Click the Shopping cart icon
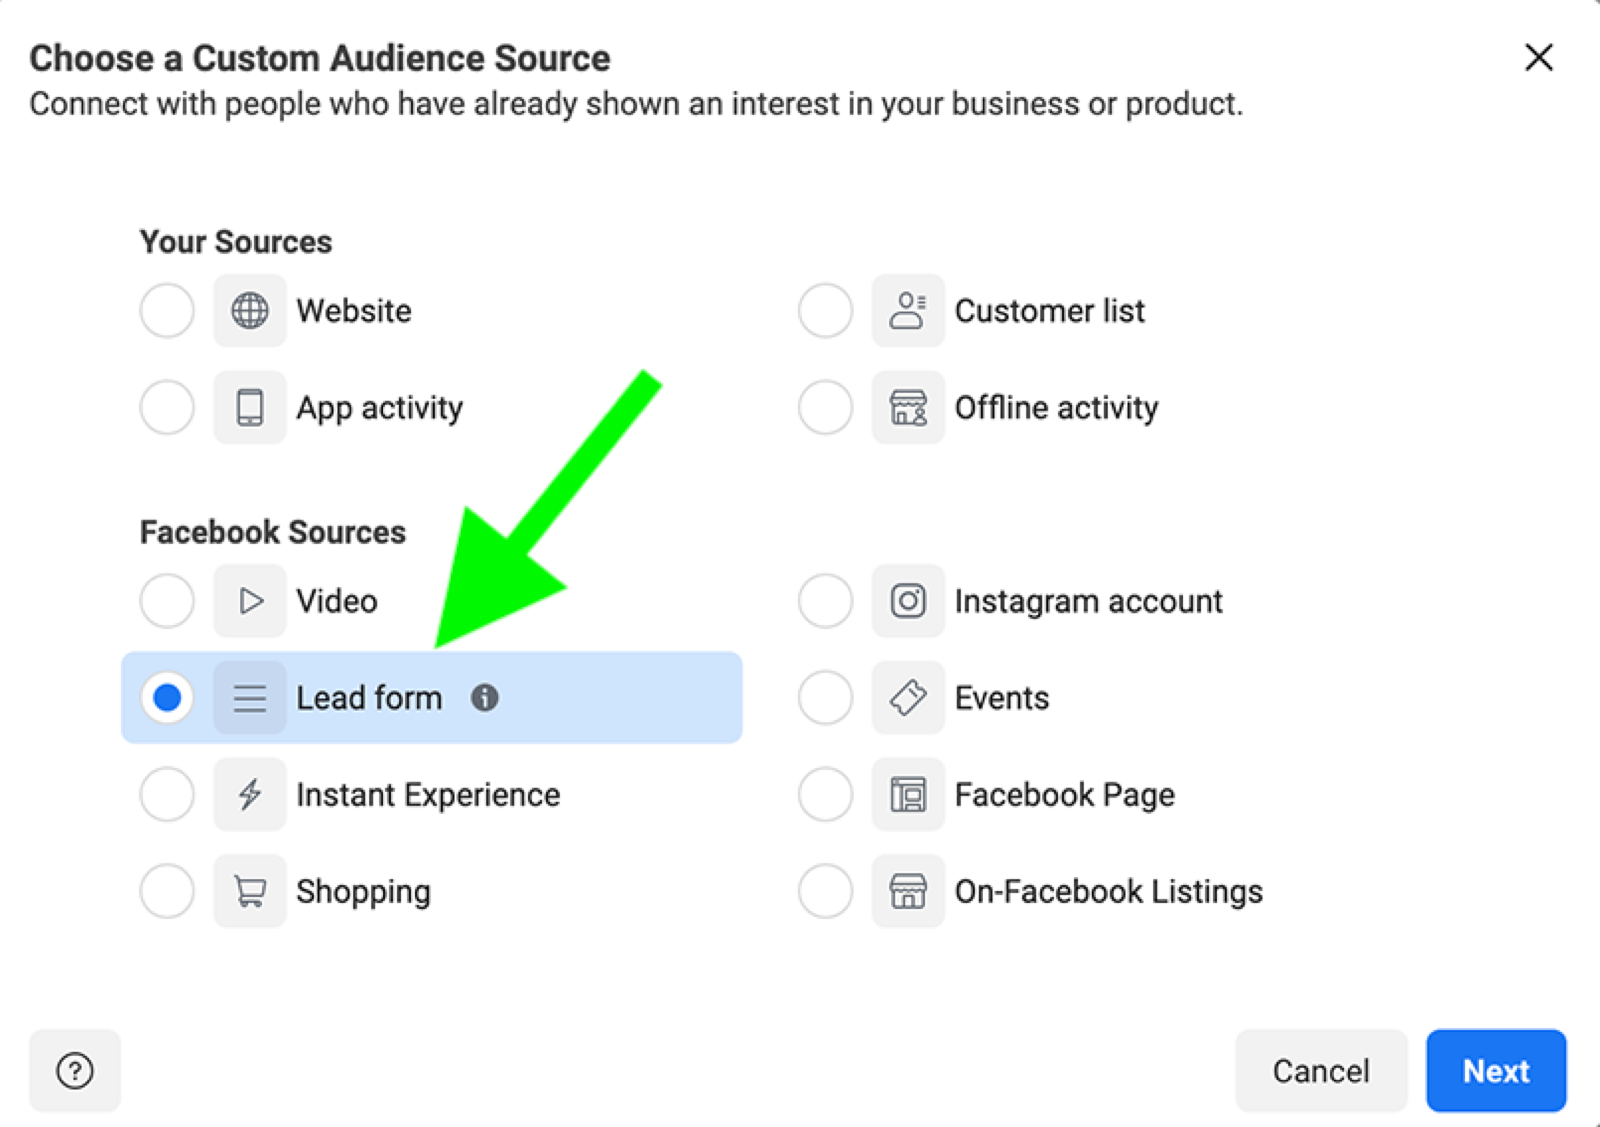 point(250,891)
